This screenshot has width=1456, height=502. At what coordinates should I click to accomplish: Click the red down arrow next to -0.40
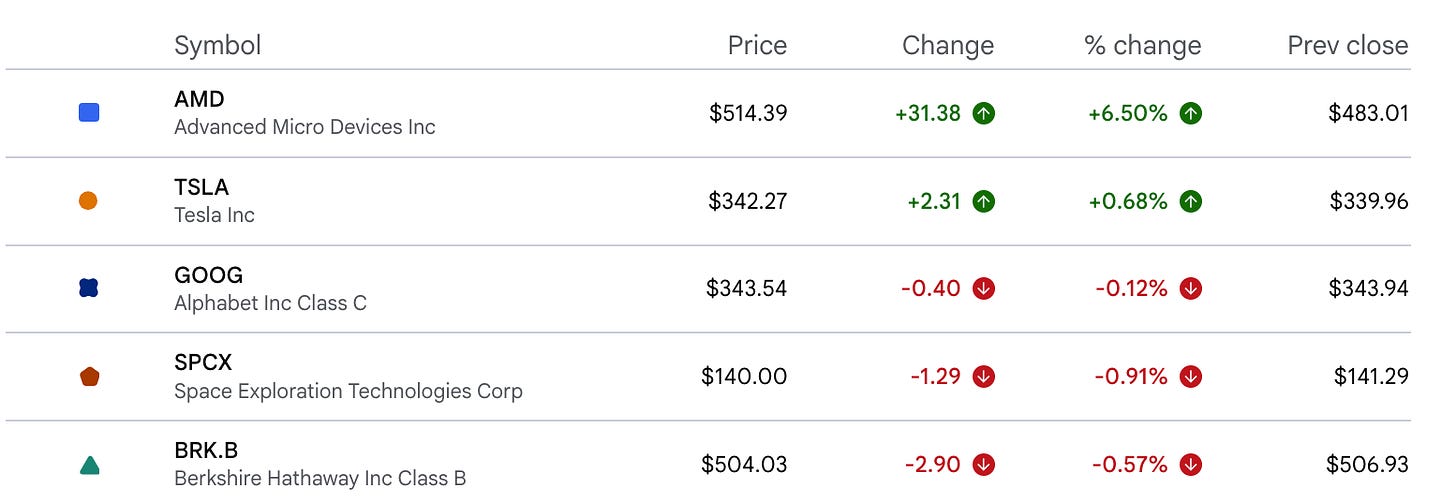(984, 289)
